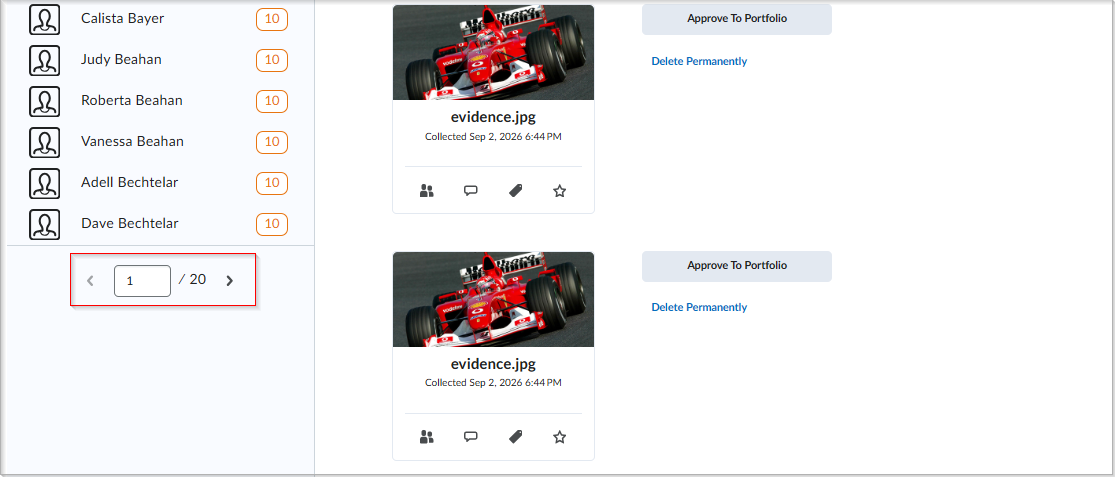Click bottom Approve To Portfolio button

737,266
